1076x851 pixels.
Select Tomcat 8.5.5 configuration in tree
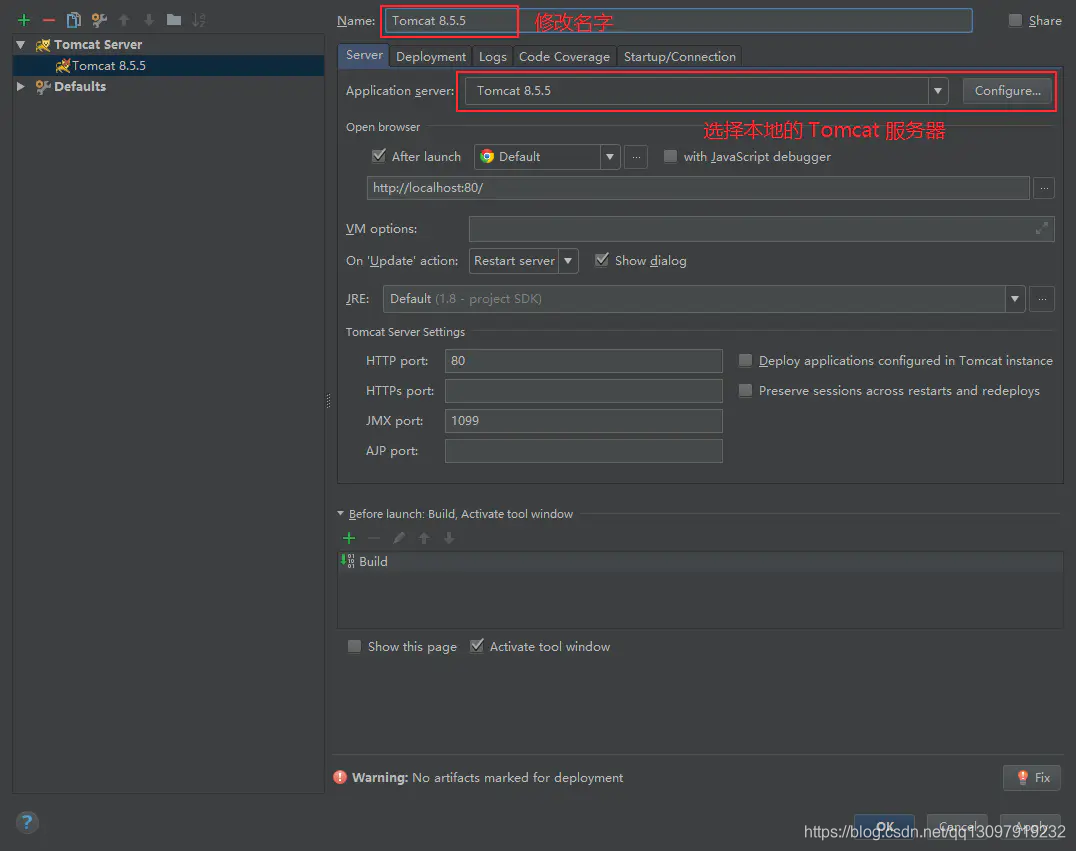coord(168,66)
